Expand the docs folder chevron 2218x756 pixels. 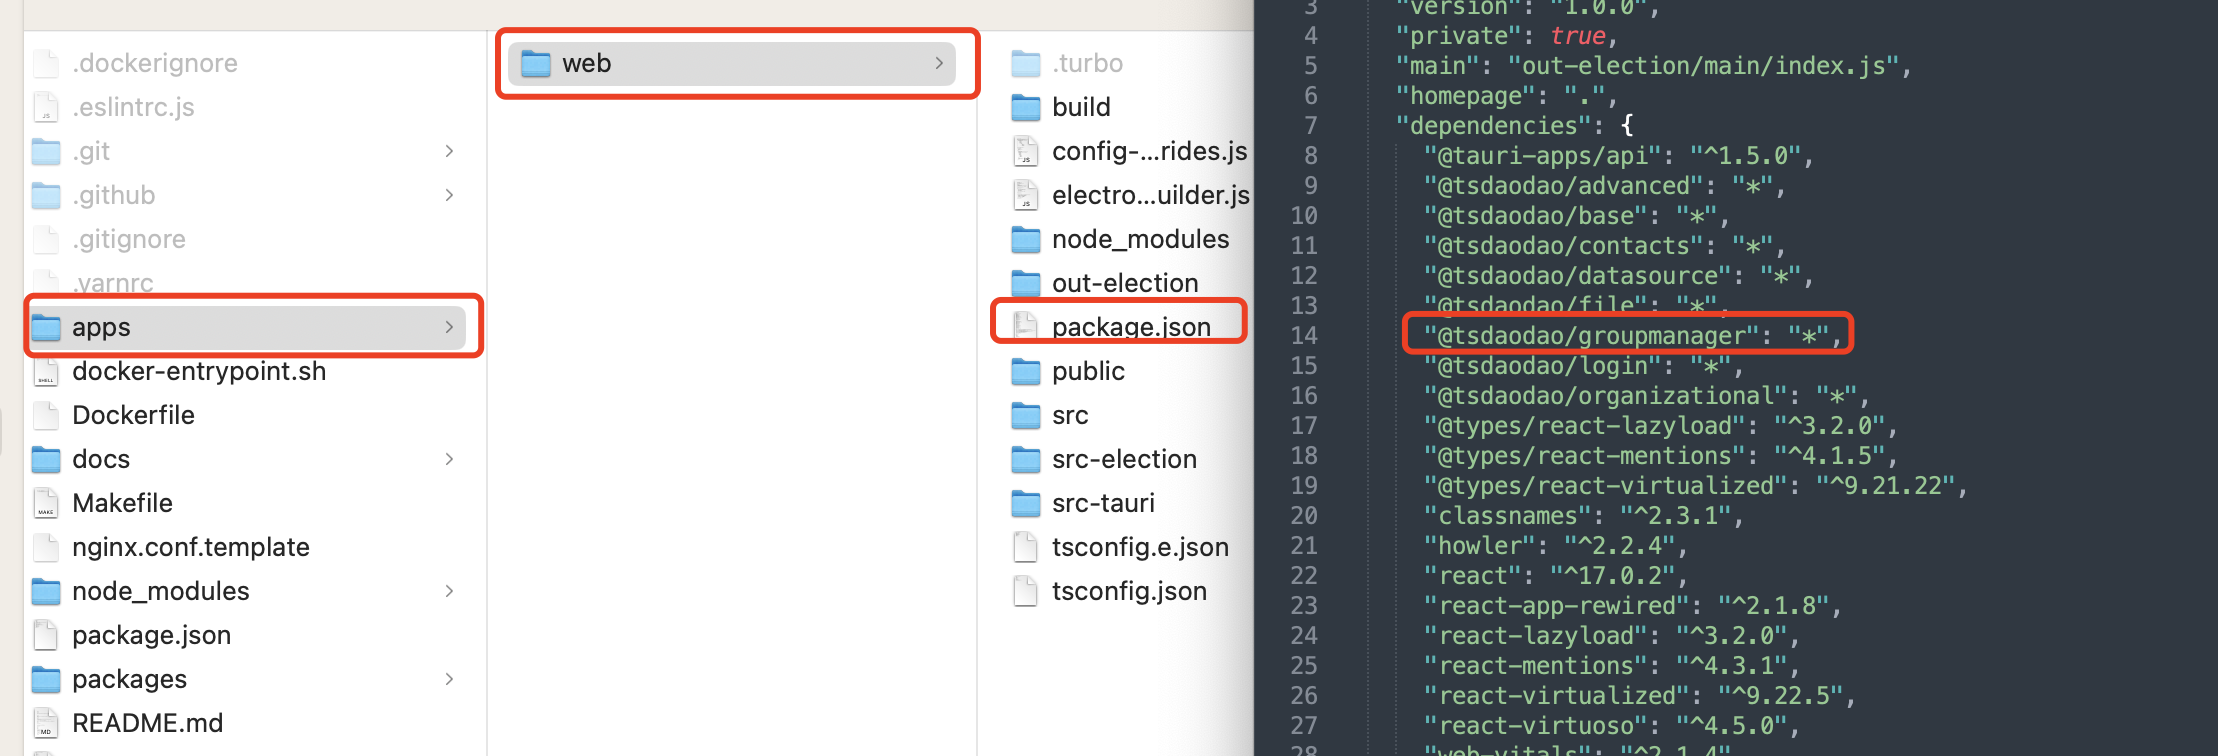[x=449, y=459]
